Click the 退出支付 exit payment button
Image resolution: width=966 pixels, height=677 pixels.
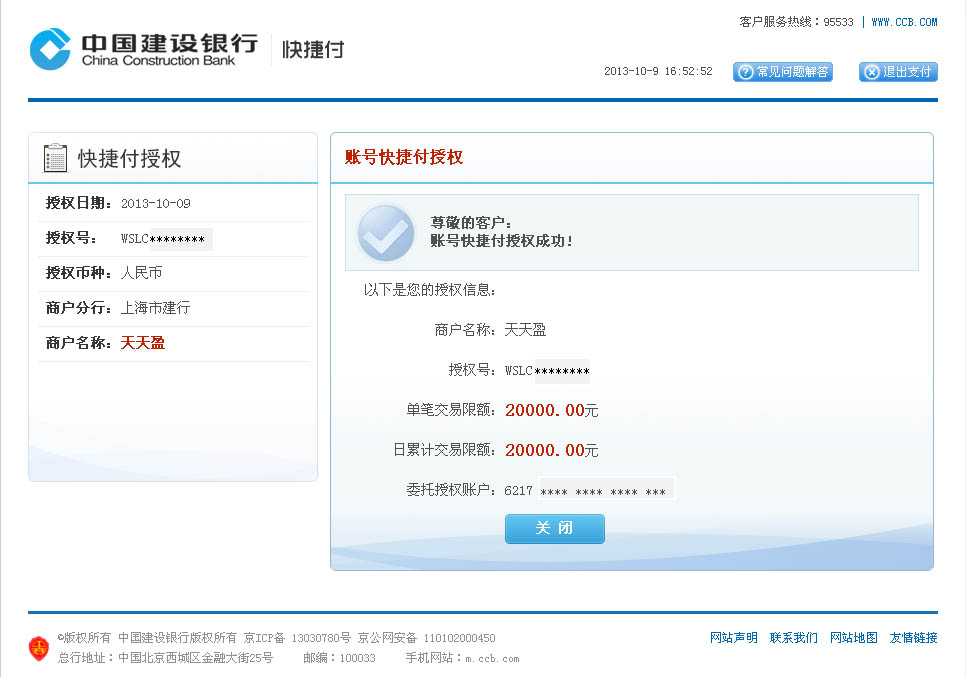tap(898, 72)
